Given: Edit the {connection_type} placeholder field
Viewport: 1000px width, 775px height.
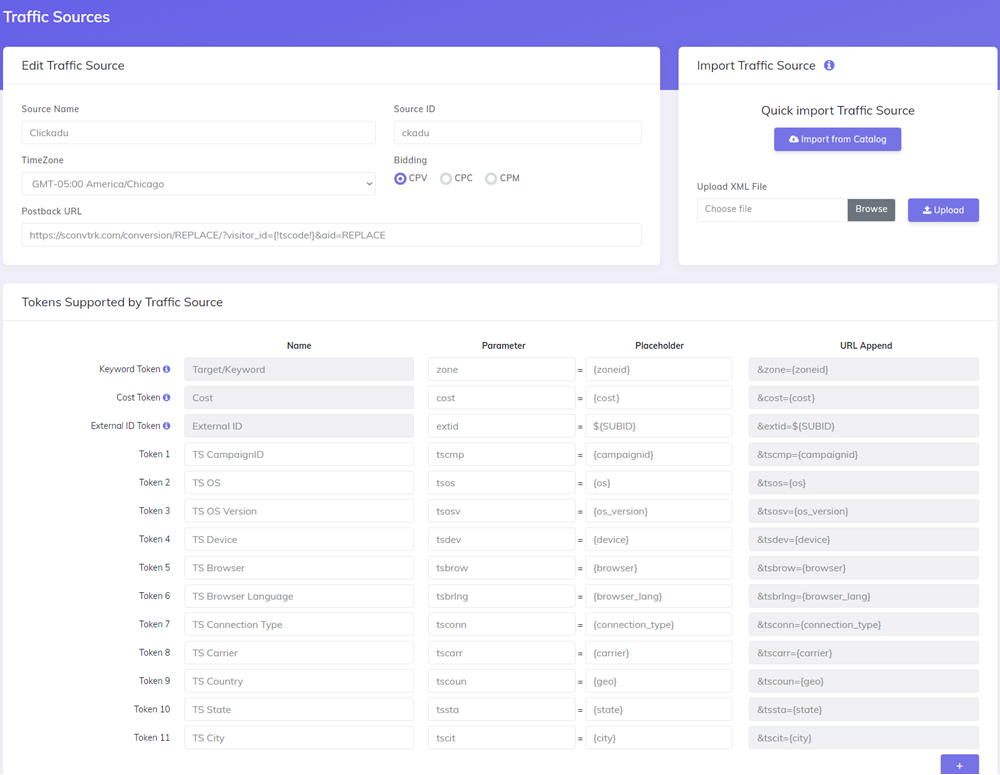Looking at the screenshot, I should (658, 625).
